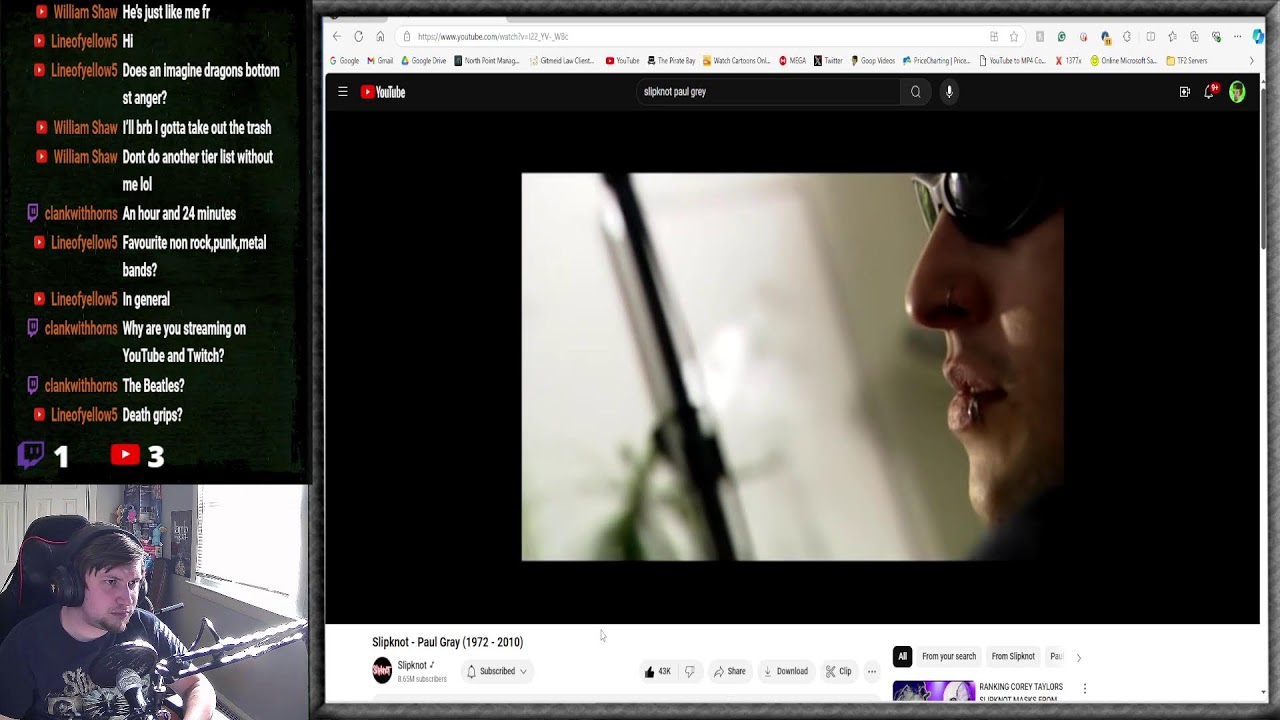Open YouTube hamburger guide menu
1280x720 pixels.
point(343,92)
